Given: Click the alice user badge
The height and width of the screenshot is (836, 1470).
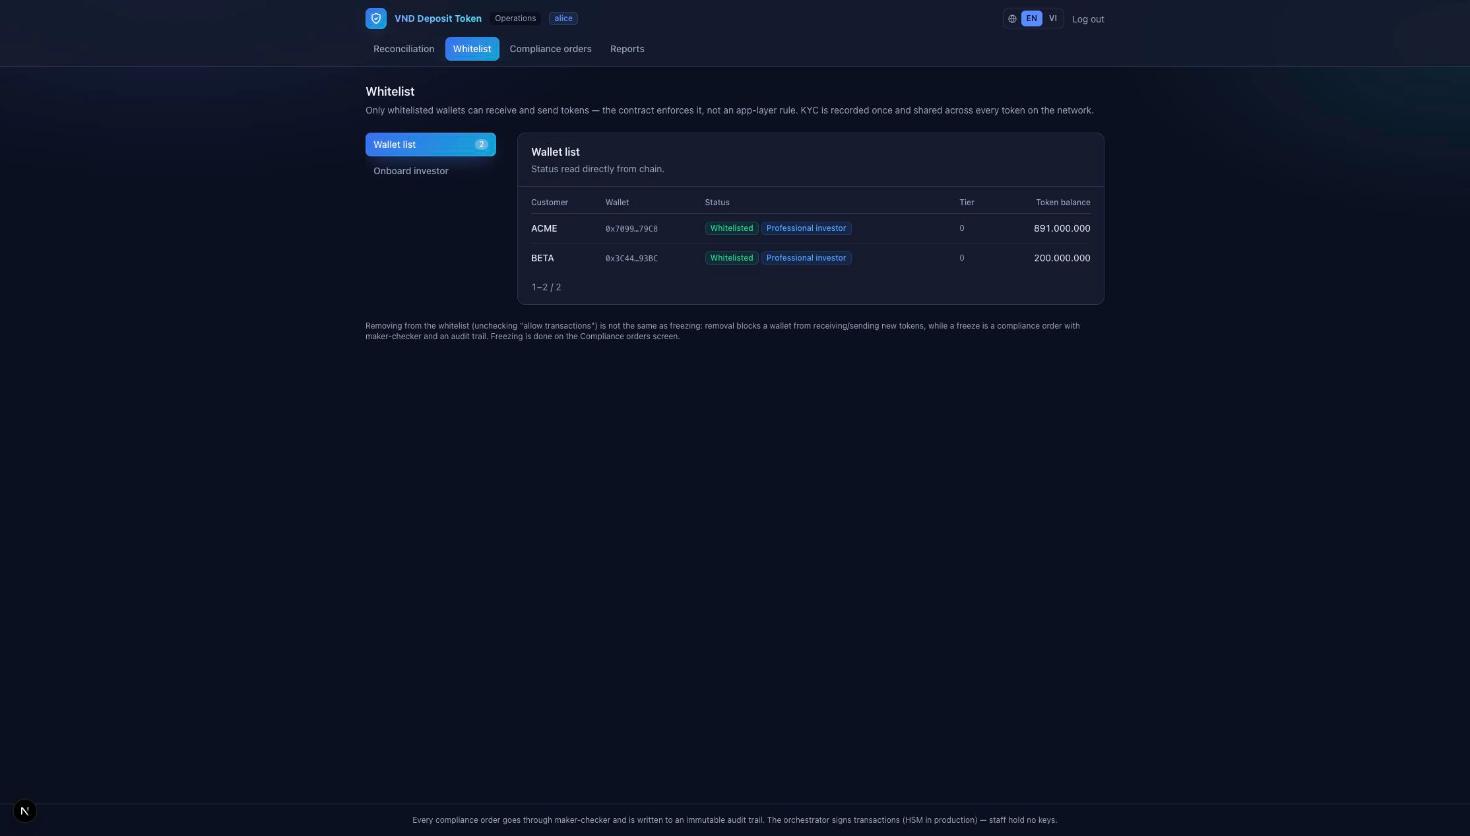Looking at the screenshot, I should pyautogui.click(x=563, y=18).
